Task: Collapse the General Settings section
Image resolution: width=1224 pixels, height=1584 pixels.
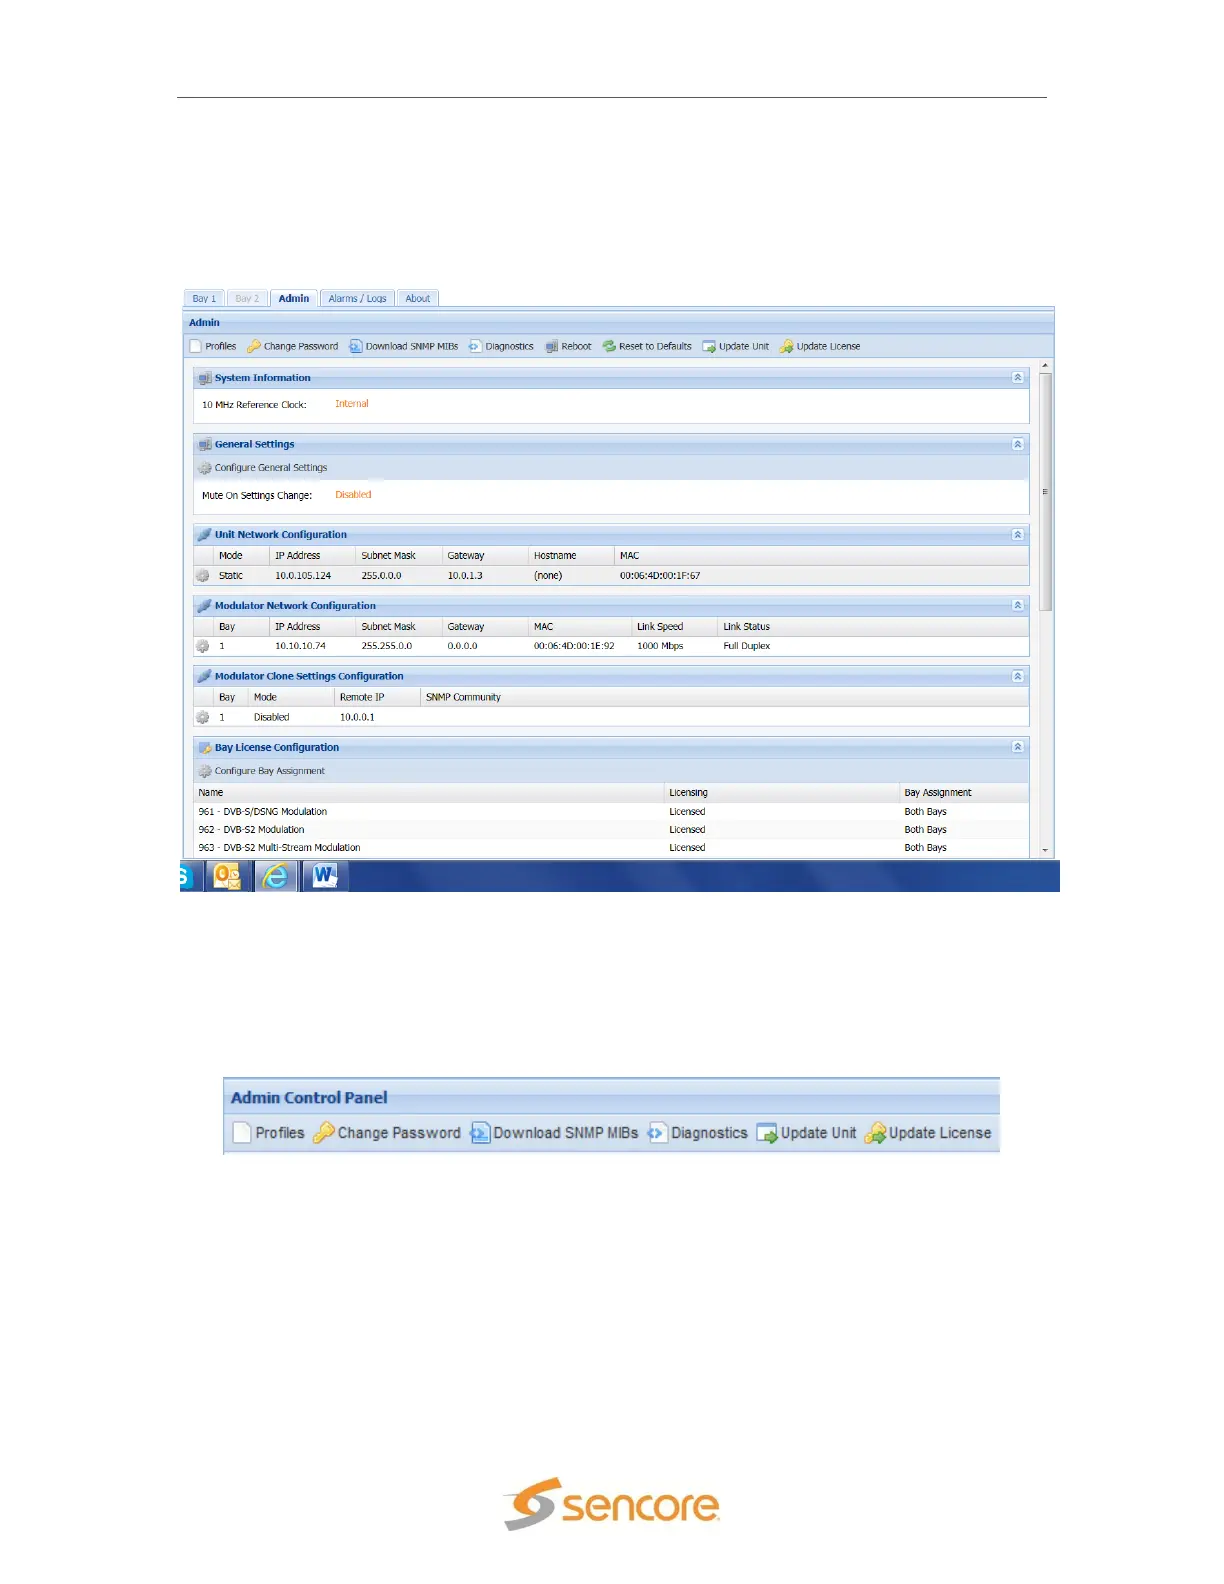Action: pyautogui.click(x=1017, y=444)
